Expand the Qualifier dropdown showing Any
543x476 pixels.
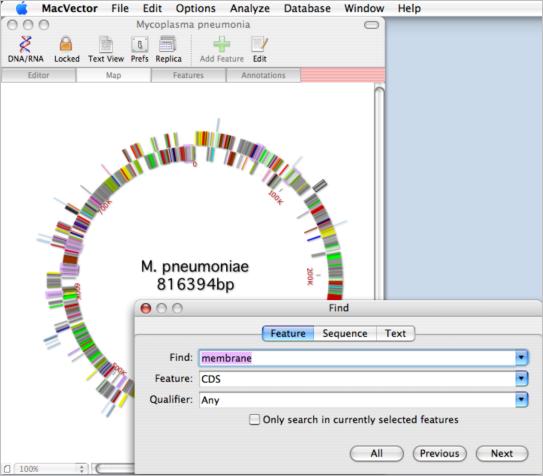[521, 400]
